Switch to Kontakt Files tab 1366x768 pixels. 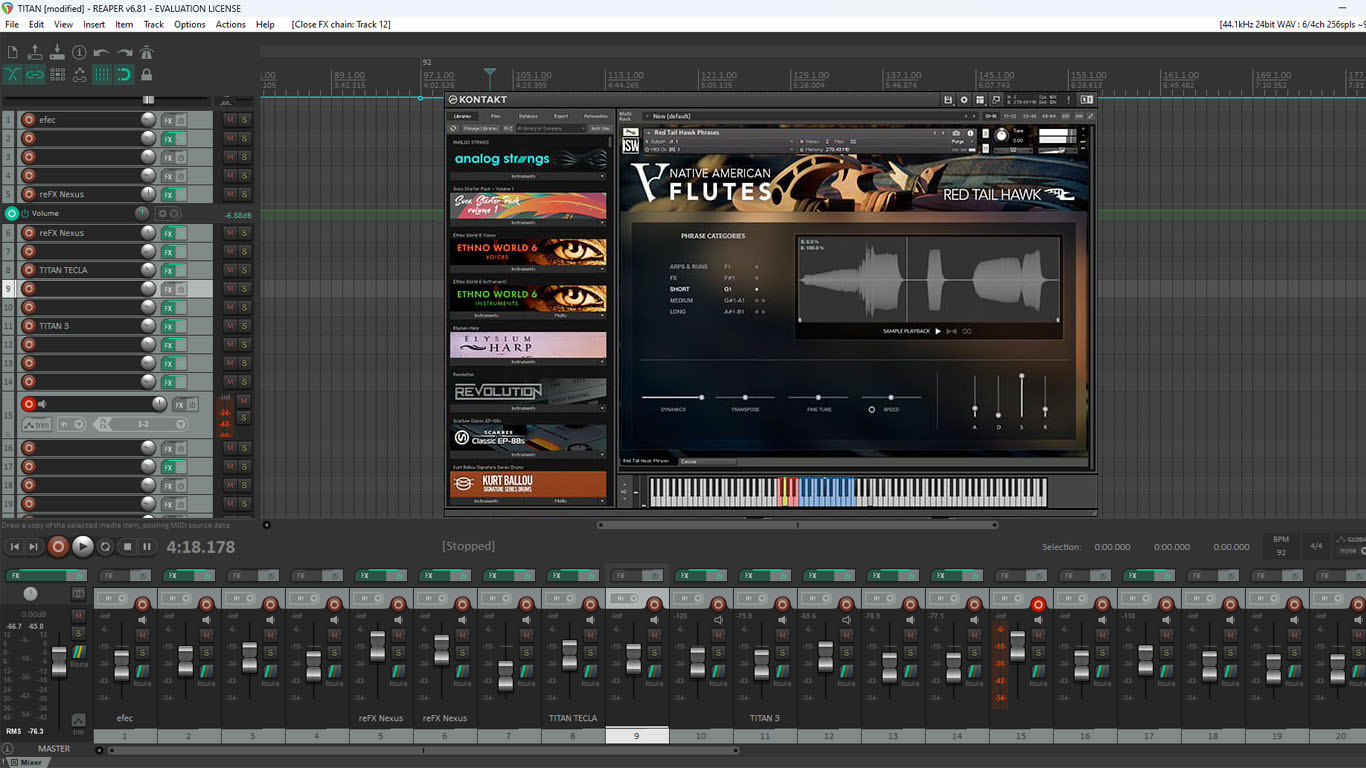pyautogui.click(x=496, y=116)
